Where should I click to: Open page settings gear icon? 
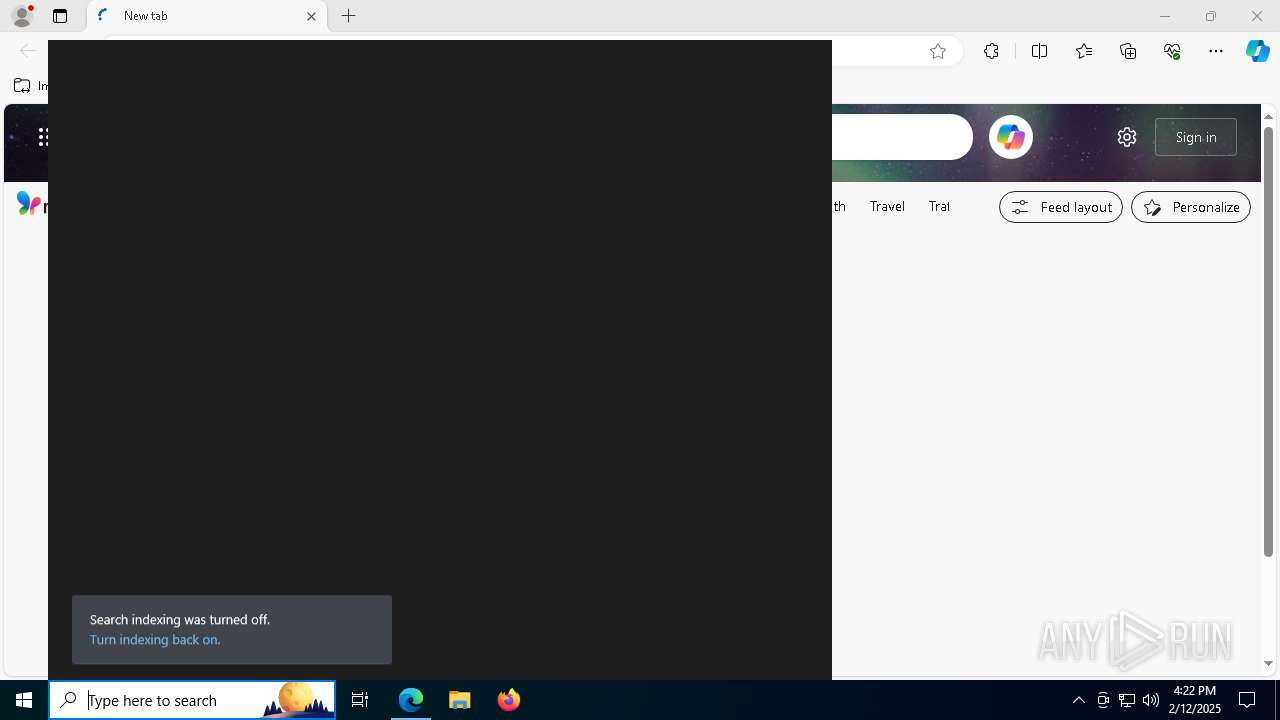pyautogui.click(x=1127, y=137)
